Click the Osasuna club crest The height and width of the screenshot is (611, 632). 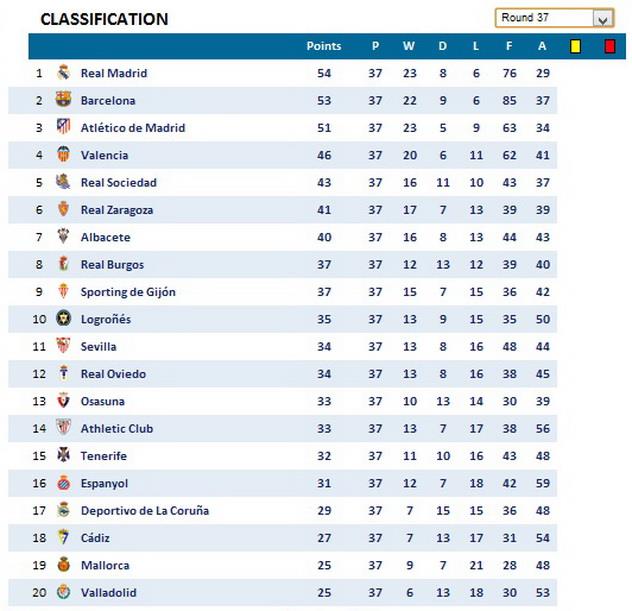pos(63,401)
